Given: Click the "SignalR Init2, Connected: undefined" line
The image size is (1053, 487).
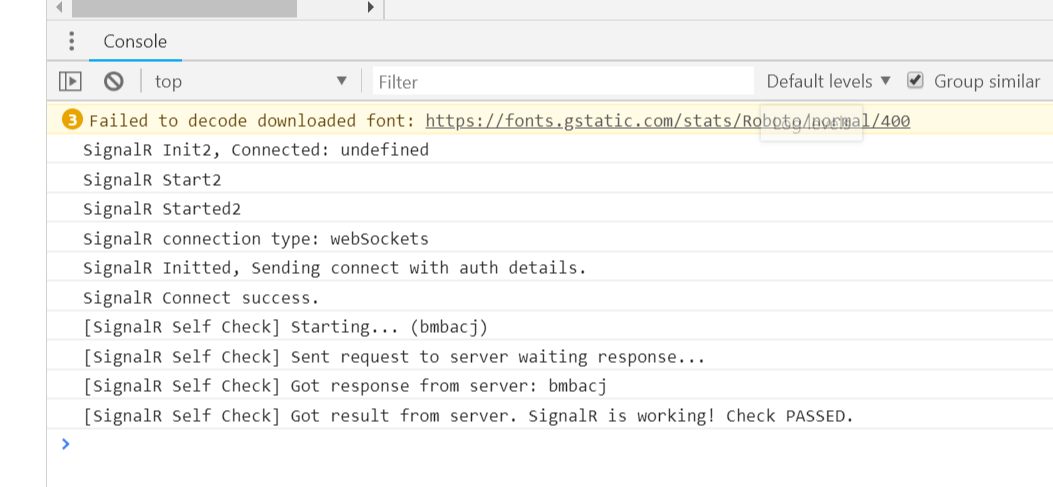Looking at the screenshot, I should (255, 150).
